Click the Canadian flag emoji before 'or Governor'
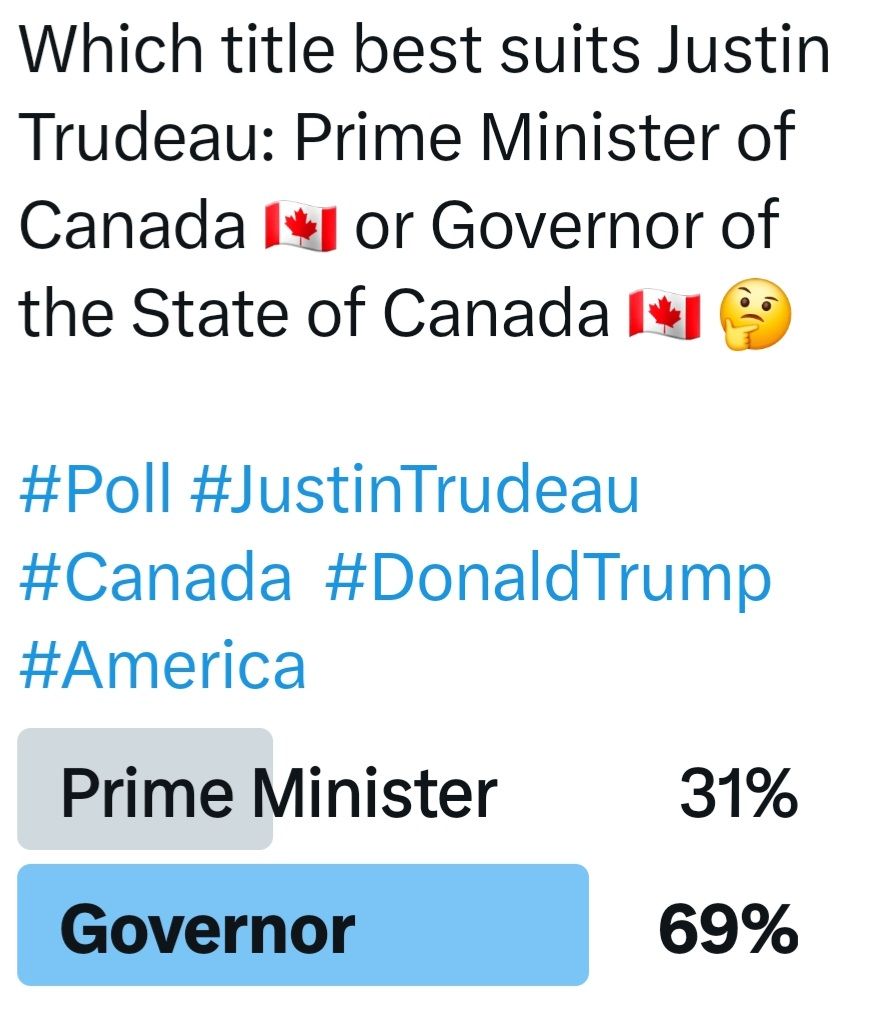 pyautogui.click(x=301, y=227)
